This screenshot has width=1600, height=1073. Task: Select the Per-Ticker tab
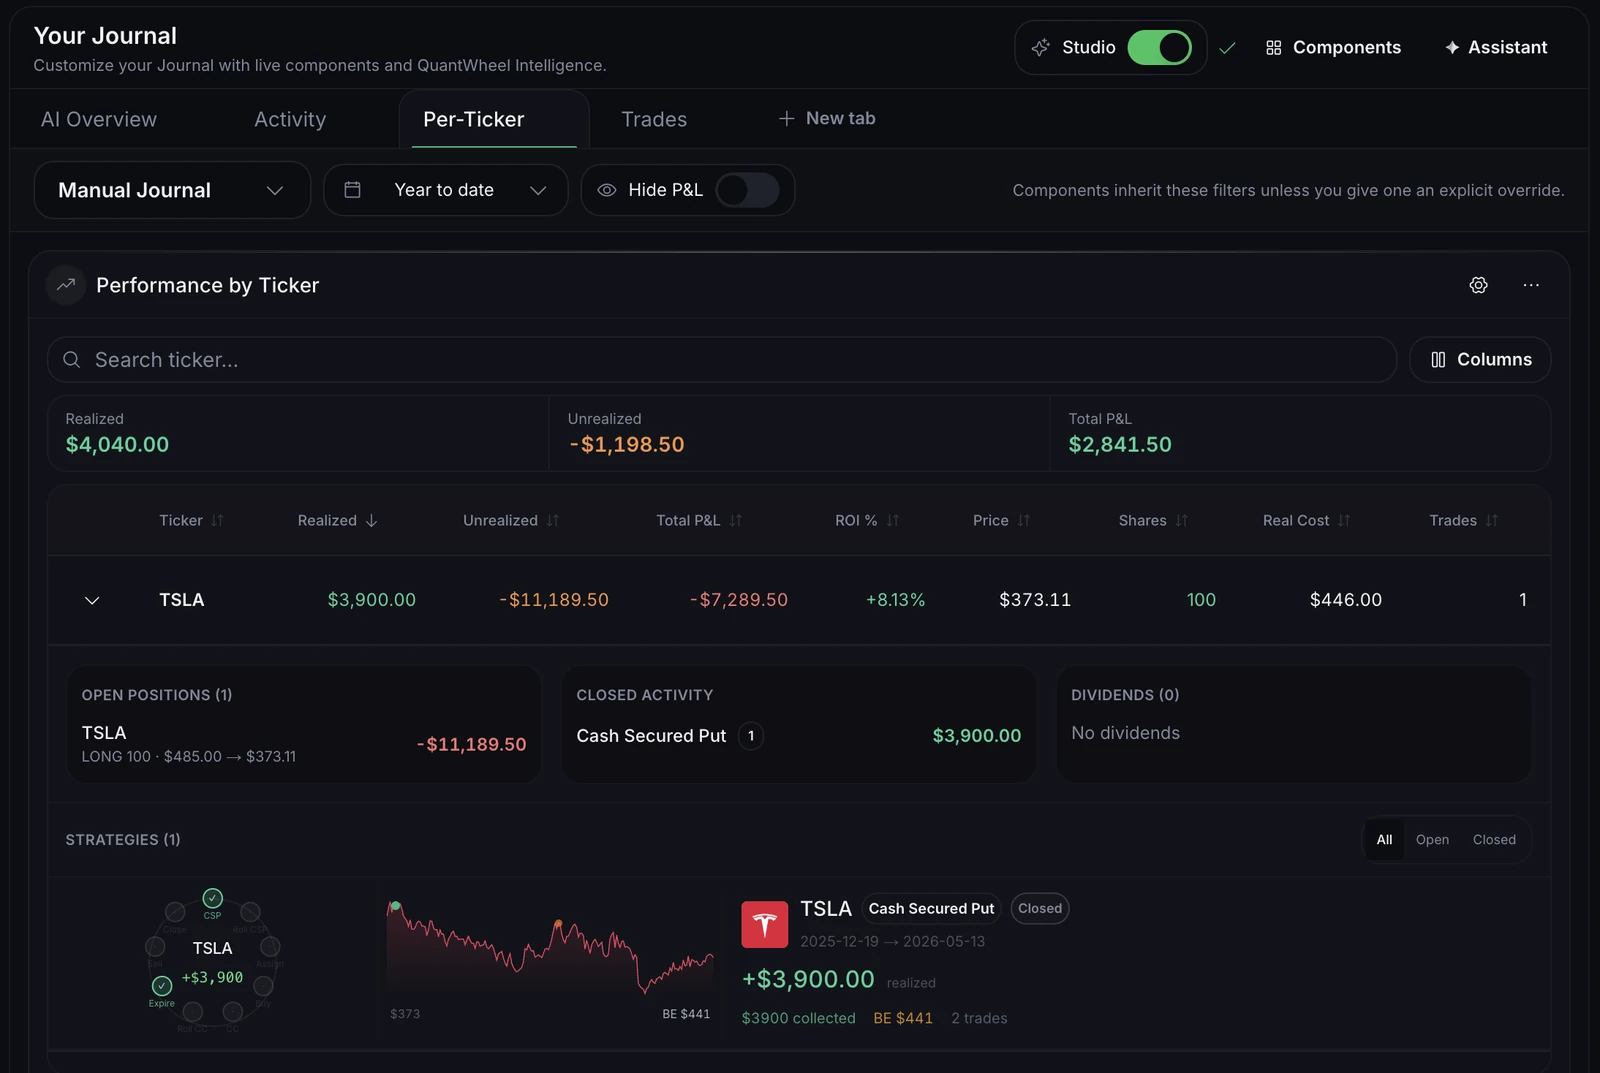tap(494, 119)
